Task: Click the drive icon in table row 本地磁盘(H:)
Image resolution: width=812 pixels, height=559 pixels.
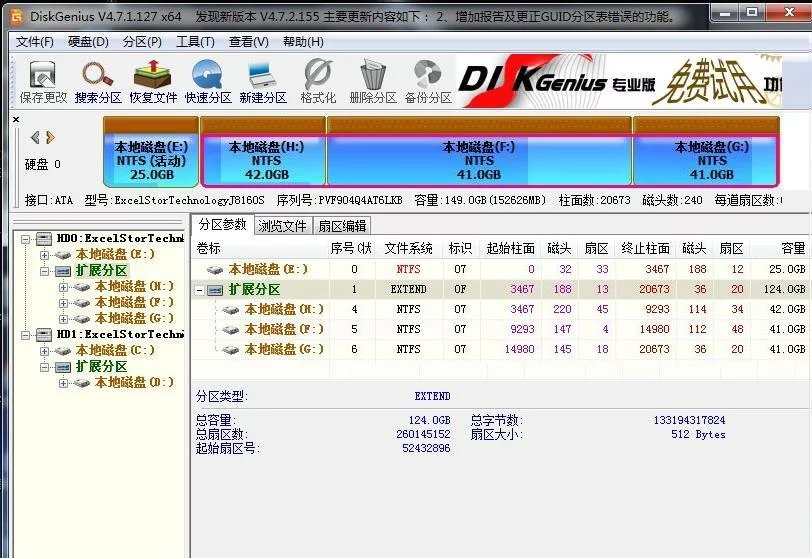Action: pos(230,310)
